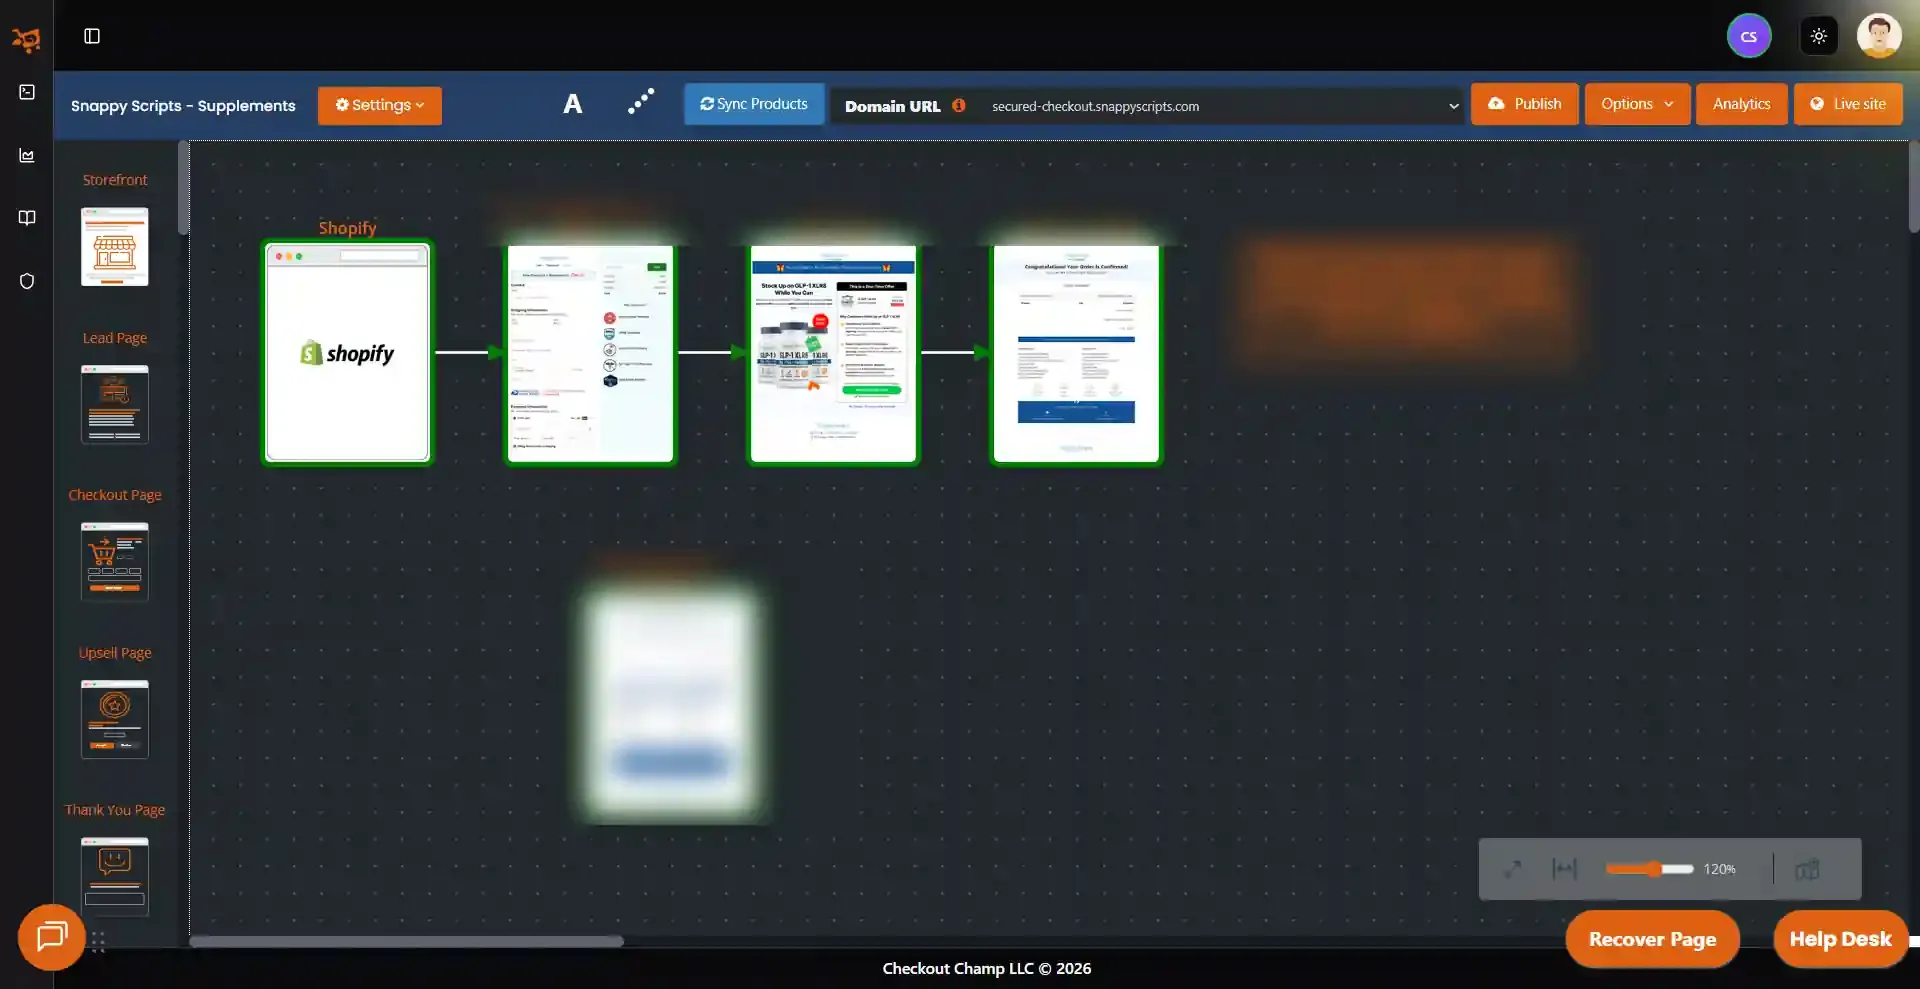Click the fit-to-width icon
Screen dimensions: 1920x989
tap(1564, 869)
